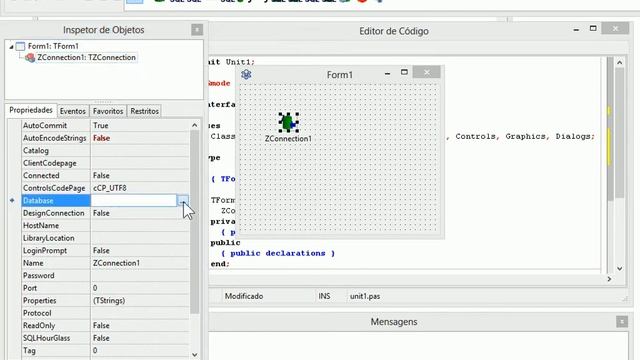
Task: Toggle the AutoCommit True value
Action: point(140,126)
